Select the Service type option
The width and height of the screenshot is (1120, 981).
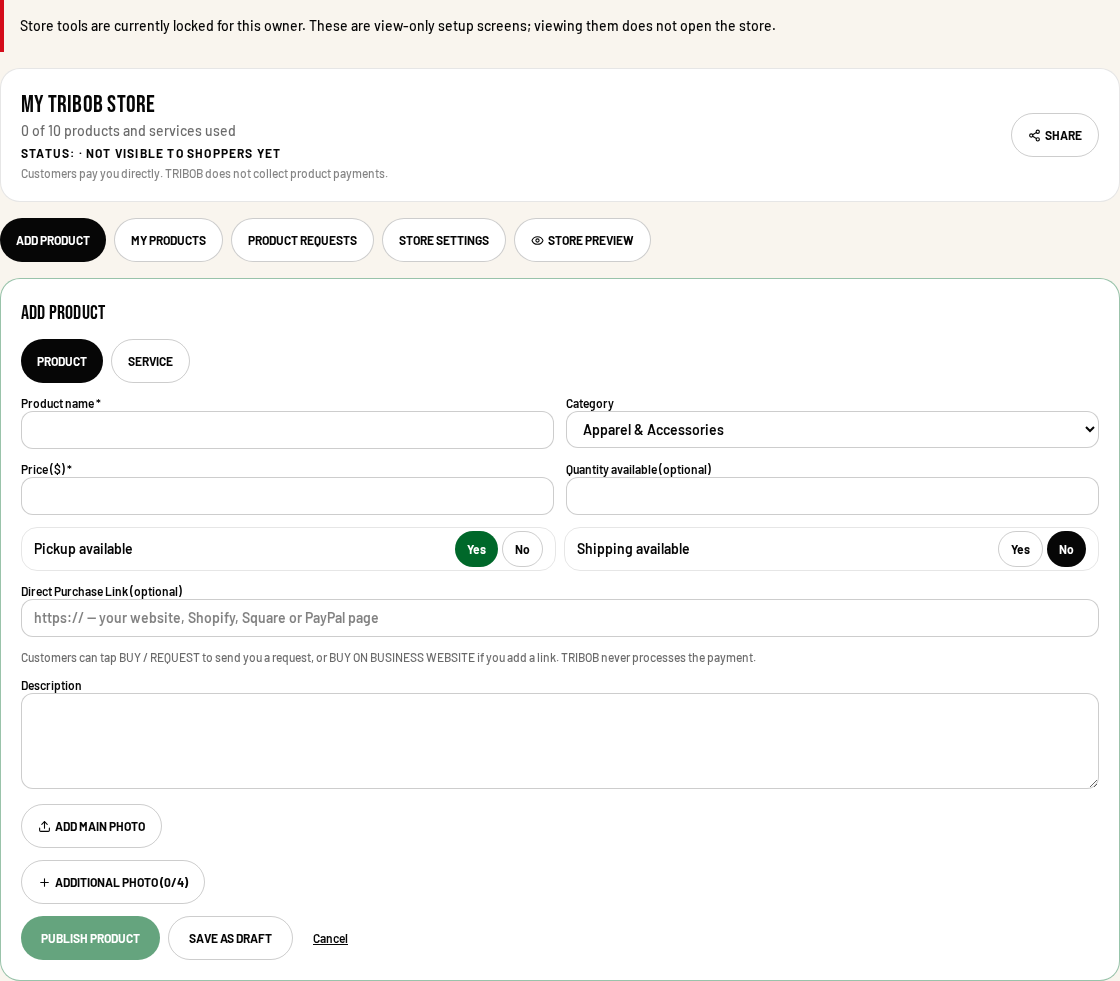tap(150, 362)
